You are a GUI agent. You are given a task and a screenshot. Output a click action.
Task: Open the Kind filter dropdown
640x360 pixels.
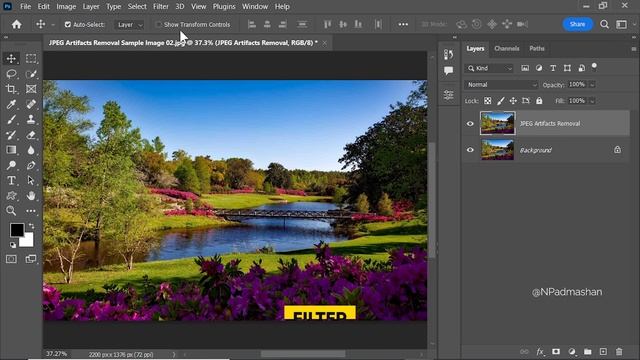point(489,68)
